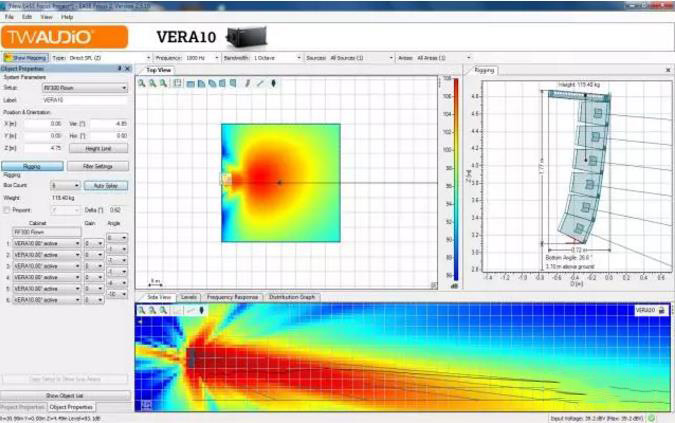The image size is (675, 423).
Task: Click the thin diagonal line icon in Top View toolbar
Action: click(260, 83)
